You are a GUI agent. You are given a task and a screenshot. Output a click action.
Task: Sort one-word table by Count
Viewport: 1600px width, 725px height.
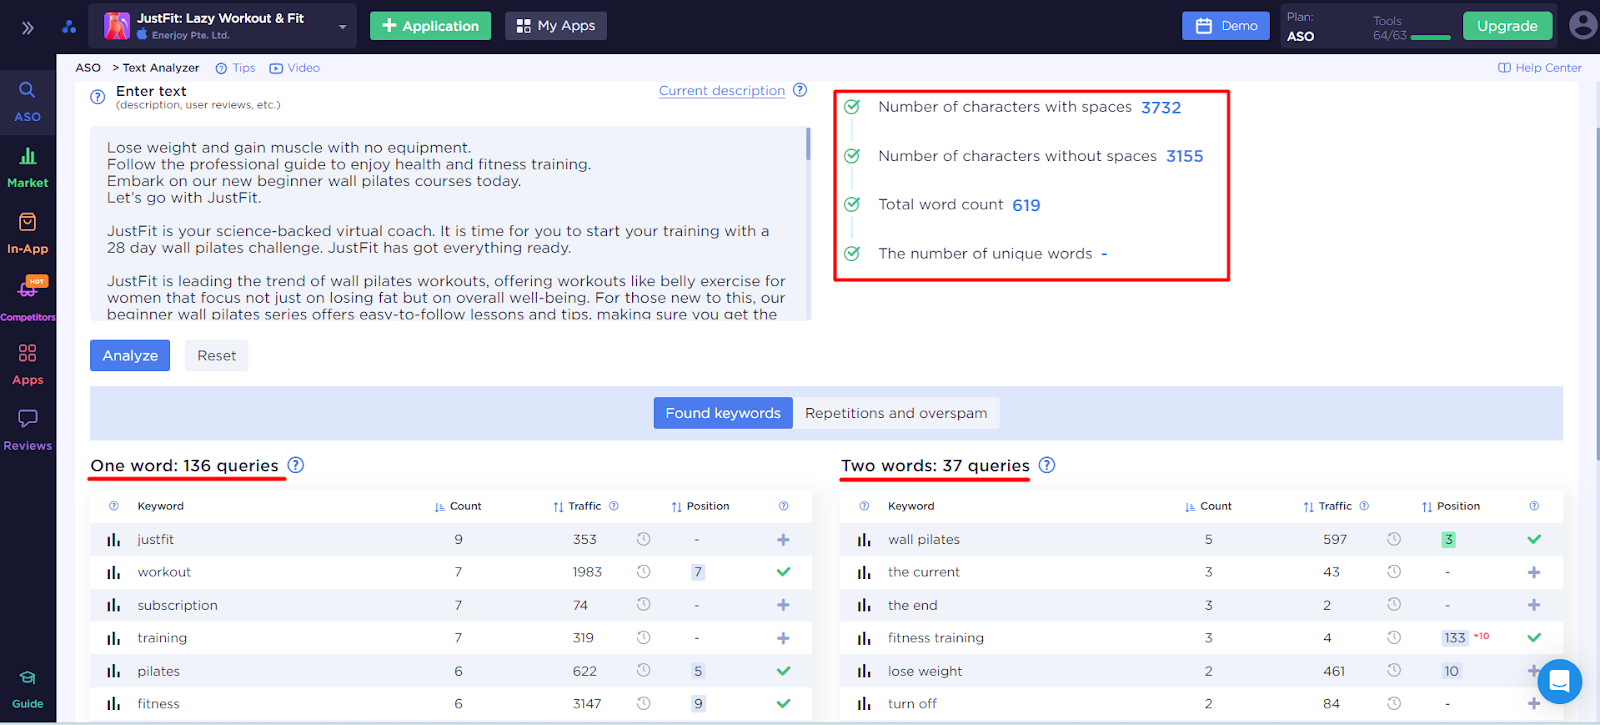tap(458, 506)
